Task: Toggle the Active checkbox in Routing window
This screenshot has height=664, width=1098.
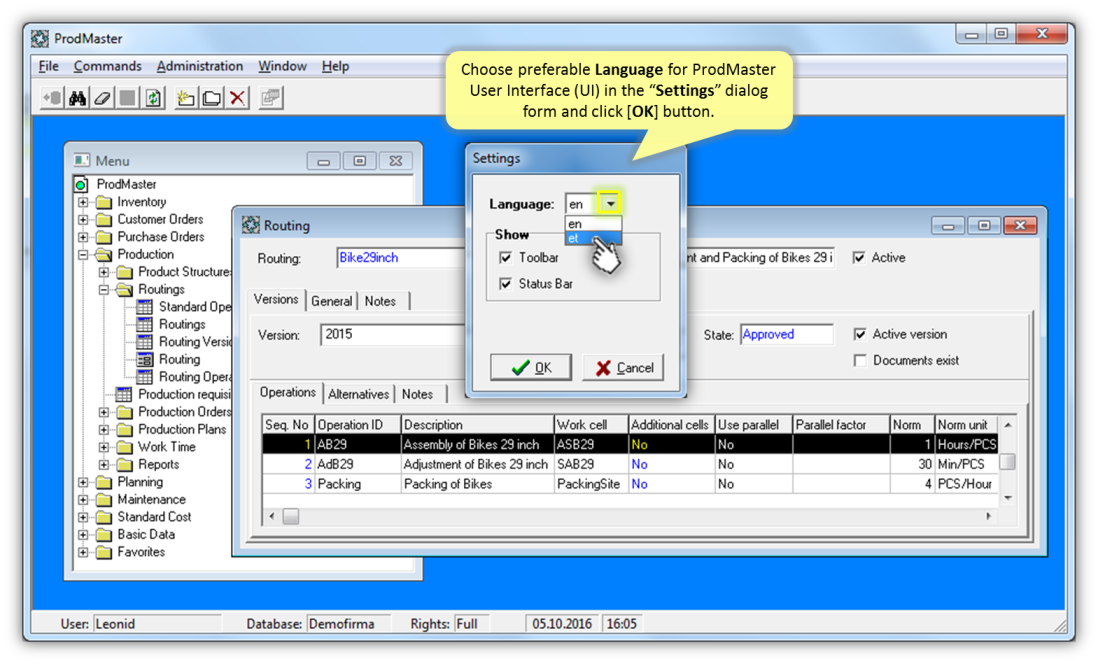Action: 859,258
